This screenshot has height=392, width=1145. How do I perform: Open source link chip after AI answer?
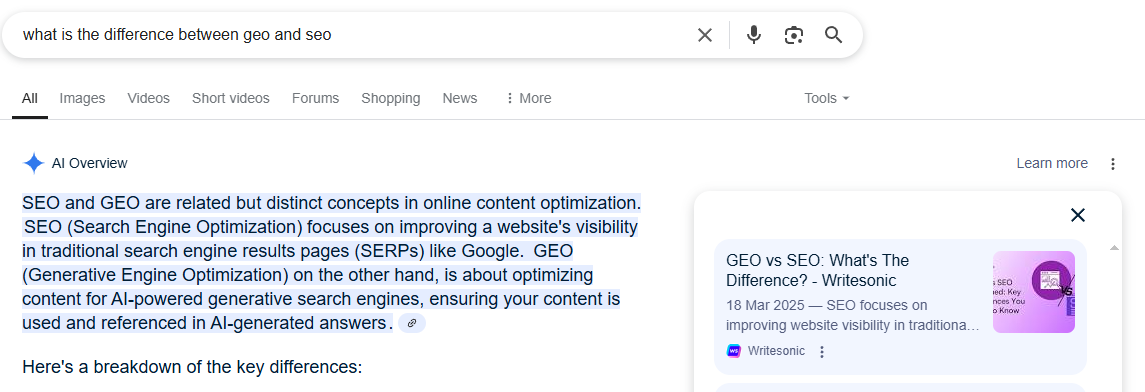[412, 323]
